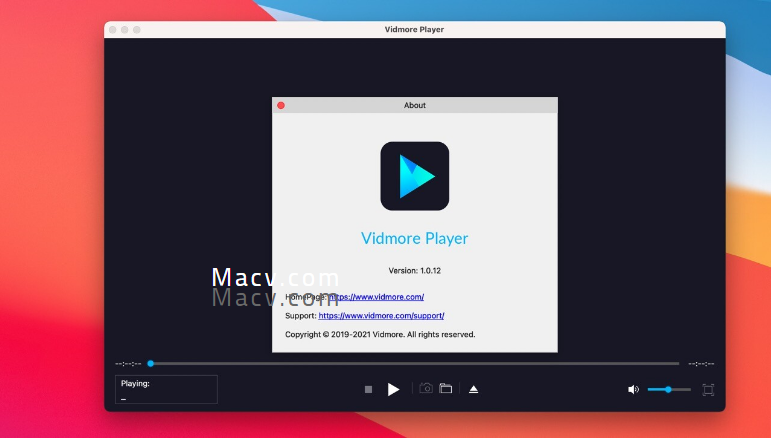Click the Vidmore Player title in About
The width and height of the screenshot is (771, 439).
415,238
